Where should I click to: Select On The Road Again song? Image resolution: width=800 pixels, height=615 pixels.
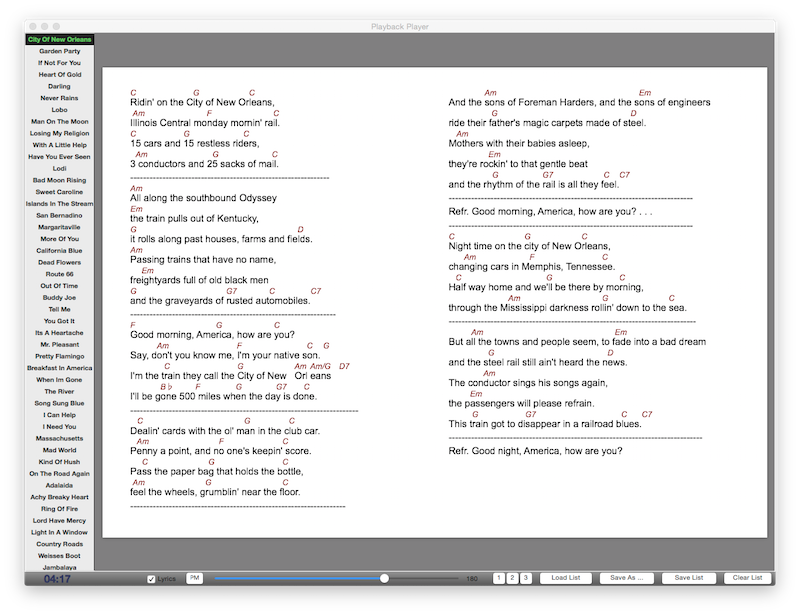point(60,474)
